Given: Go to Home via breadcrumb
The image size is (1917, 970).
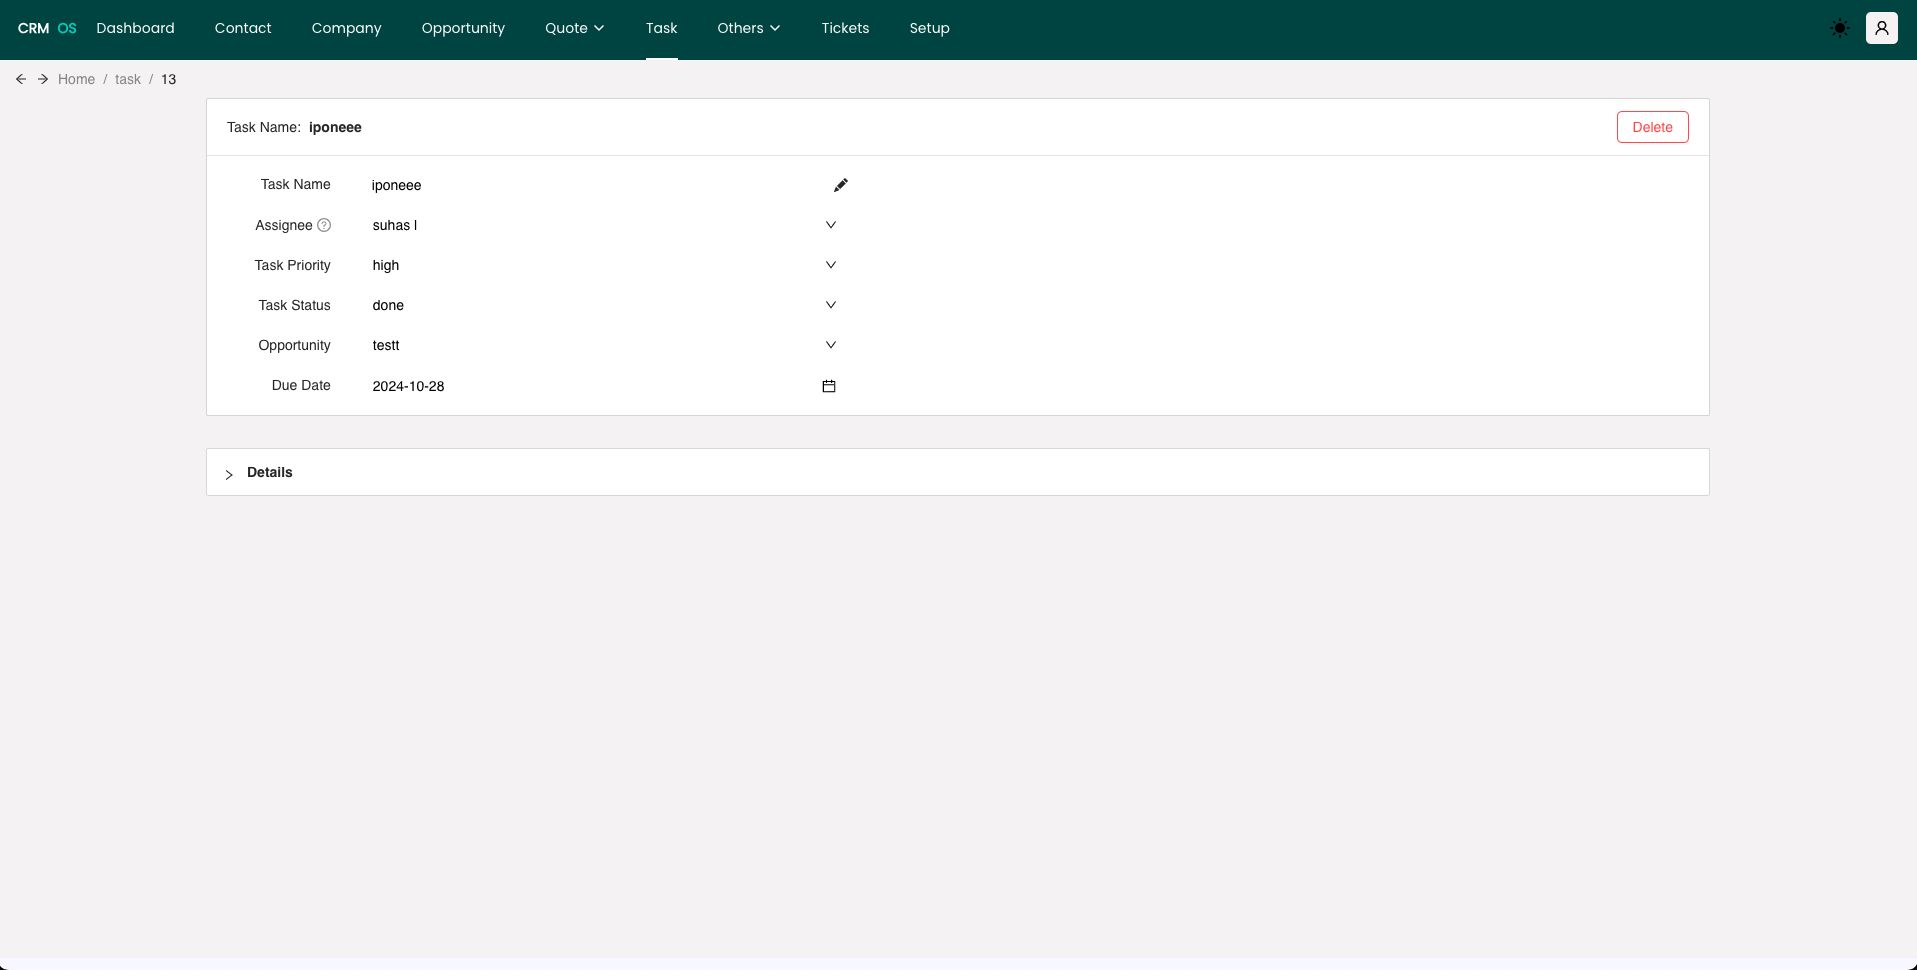Looking at the screenshot, I should click(76, 79).
